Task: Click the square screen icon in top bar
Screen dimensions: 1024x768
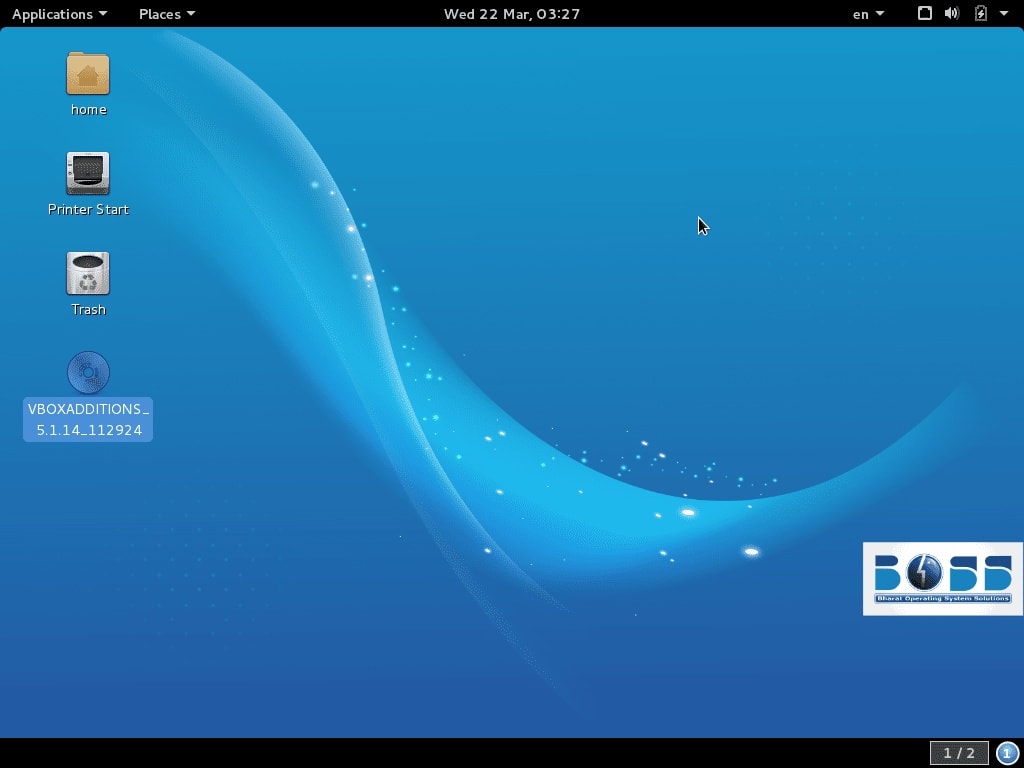Action: tap(924, 13)
